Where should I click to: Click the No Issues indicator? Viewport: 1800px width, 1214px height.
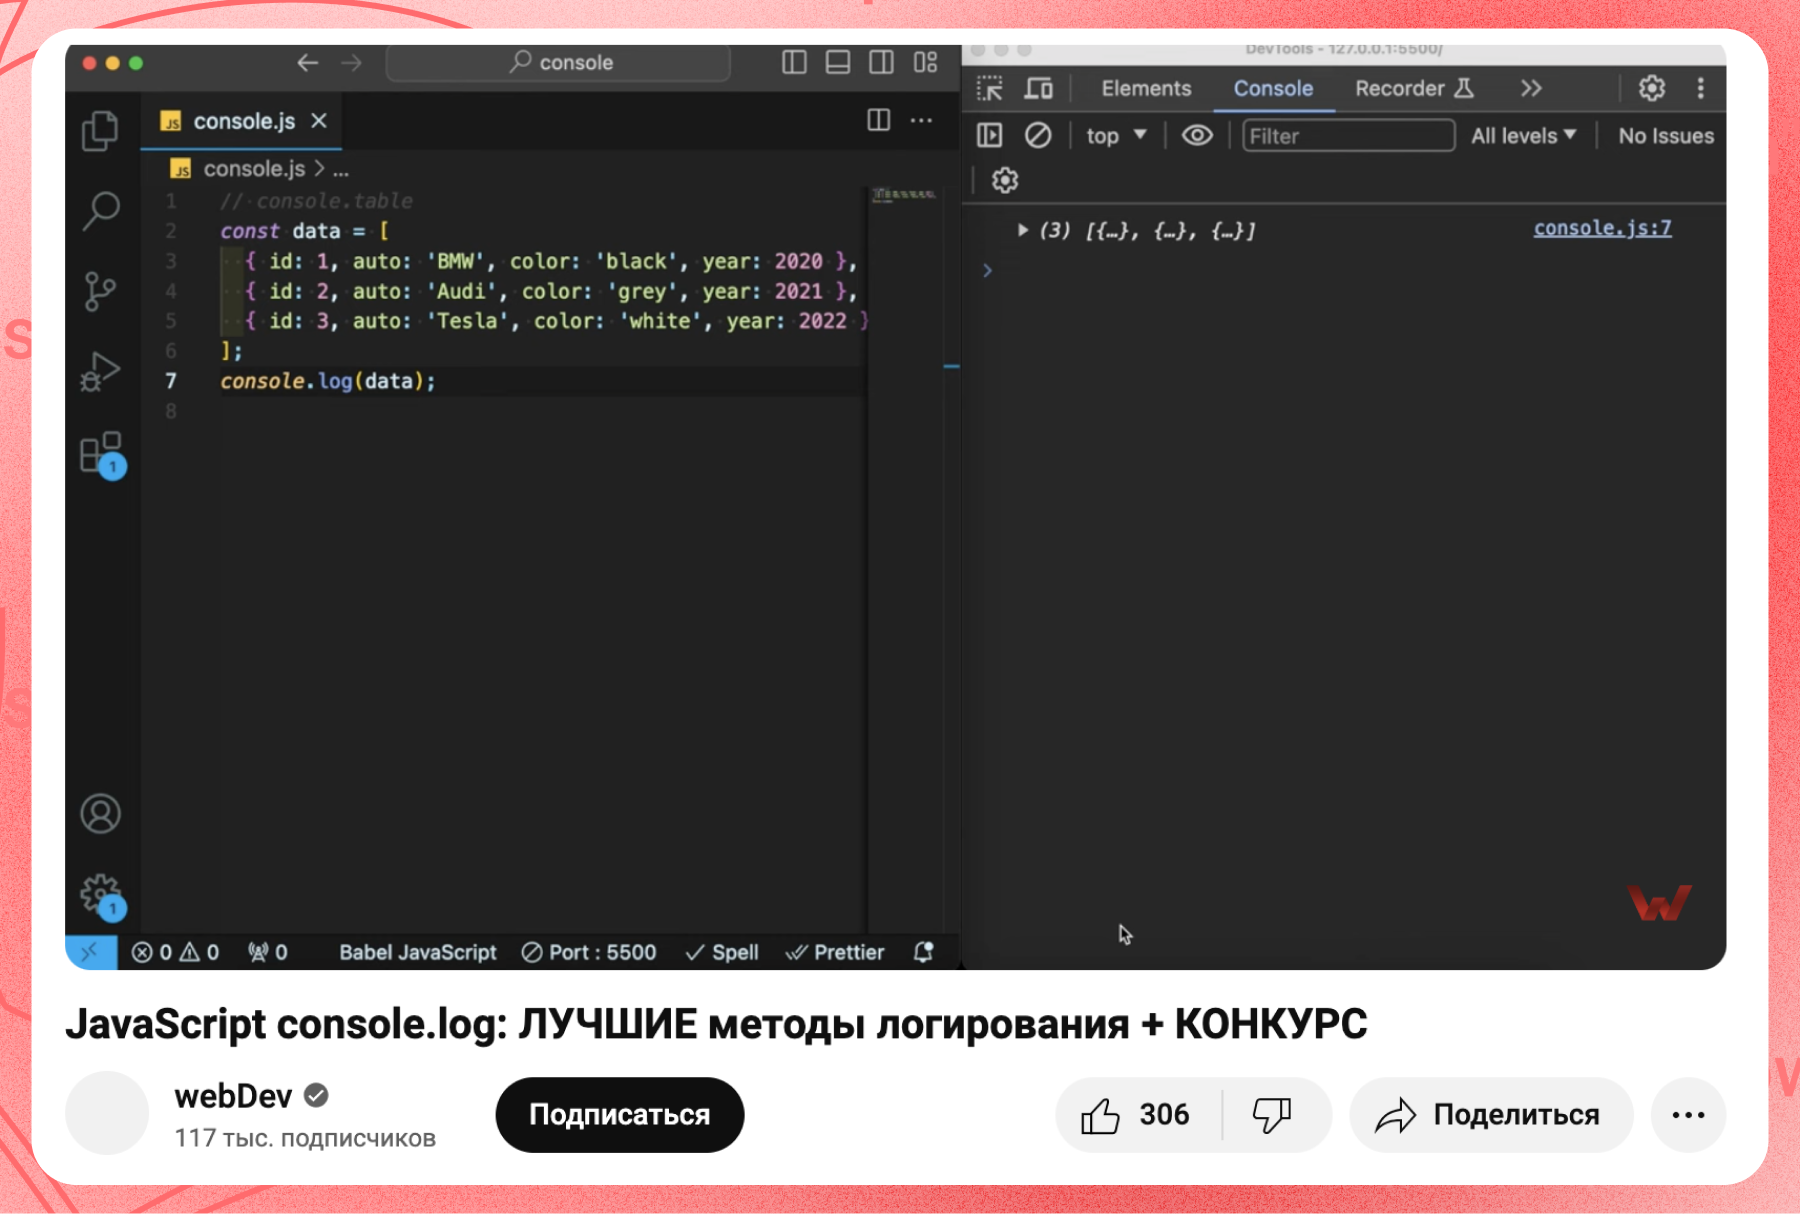click(x=1665, y=135)
